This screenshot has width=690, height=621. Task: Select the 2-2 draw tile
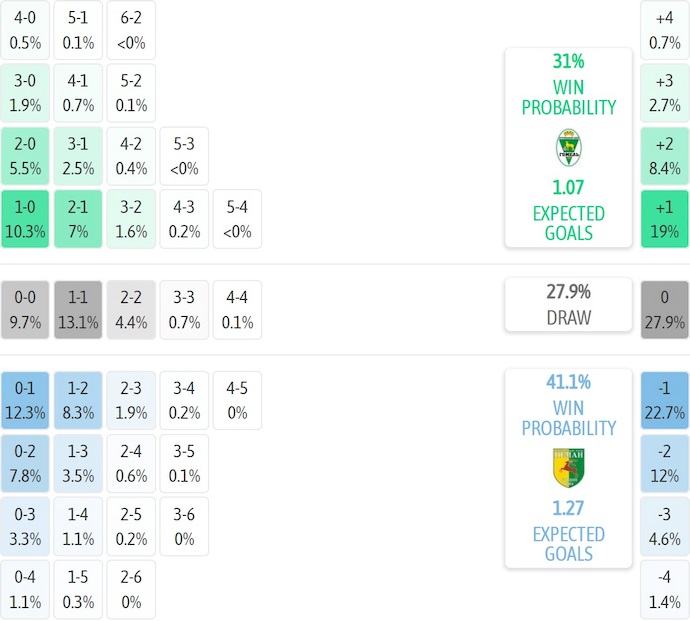(132, 310)
